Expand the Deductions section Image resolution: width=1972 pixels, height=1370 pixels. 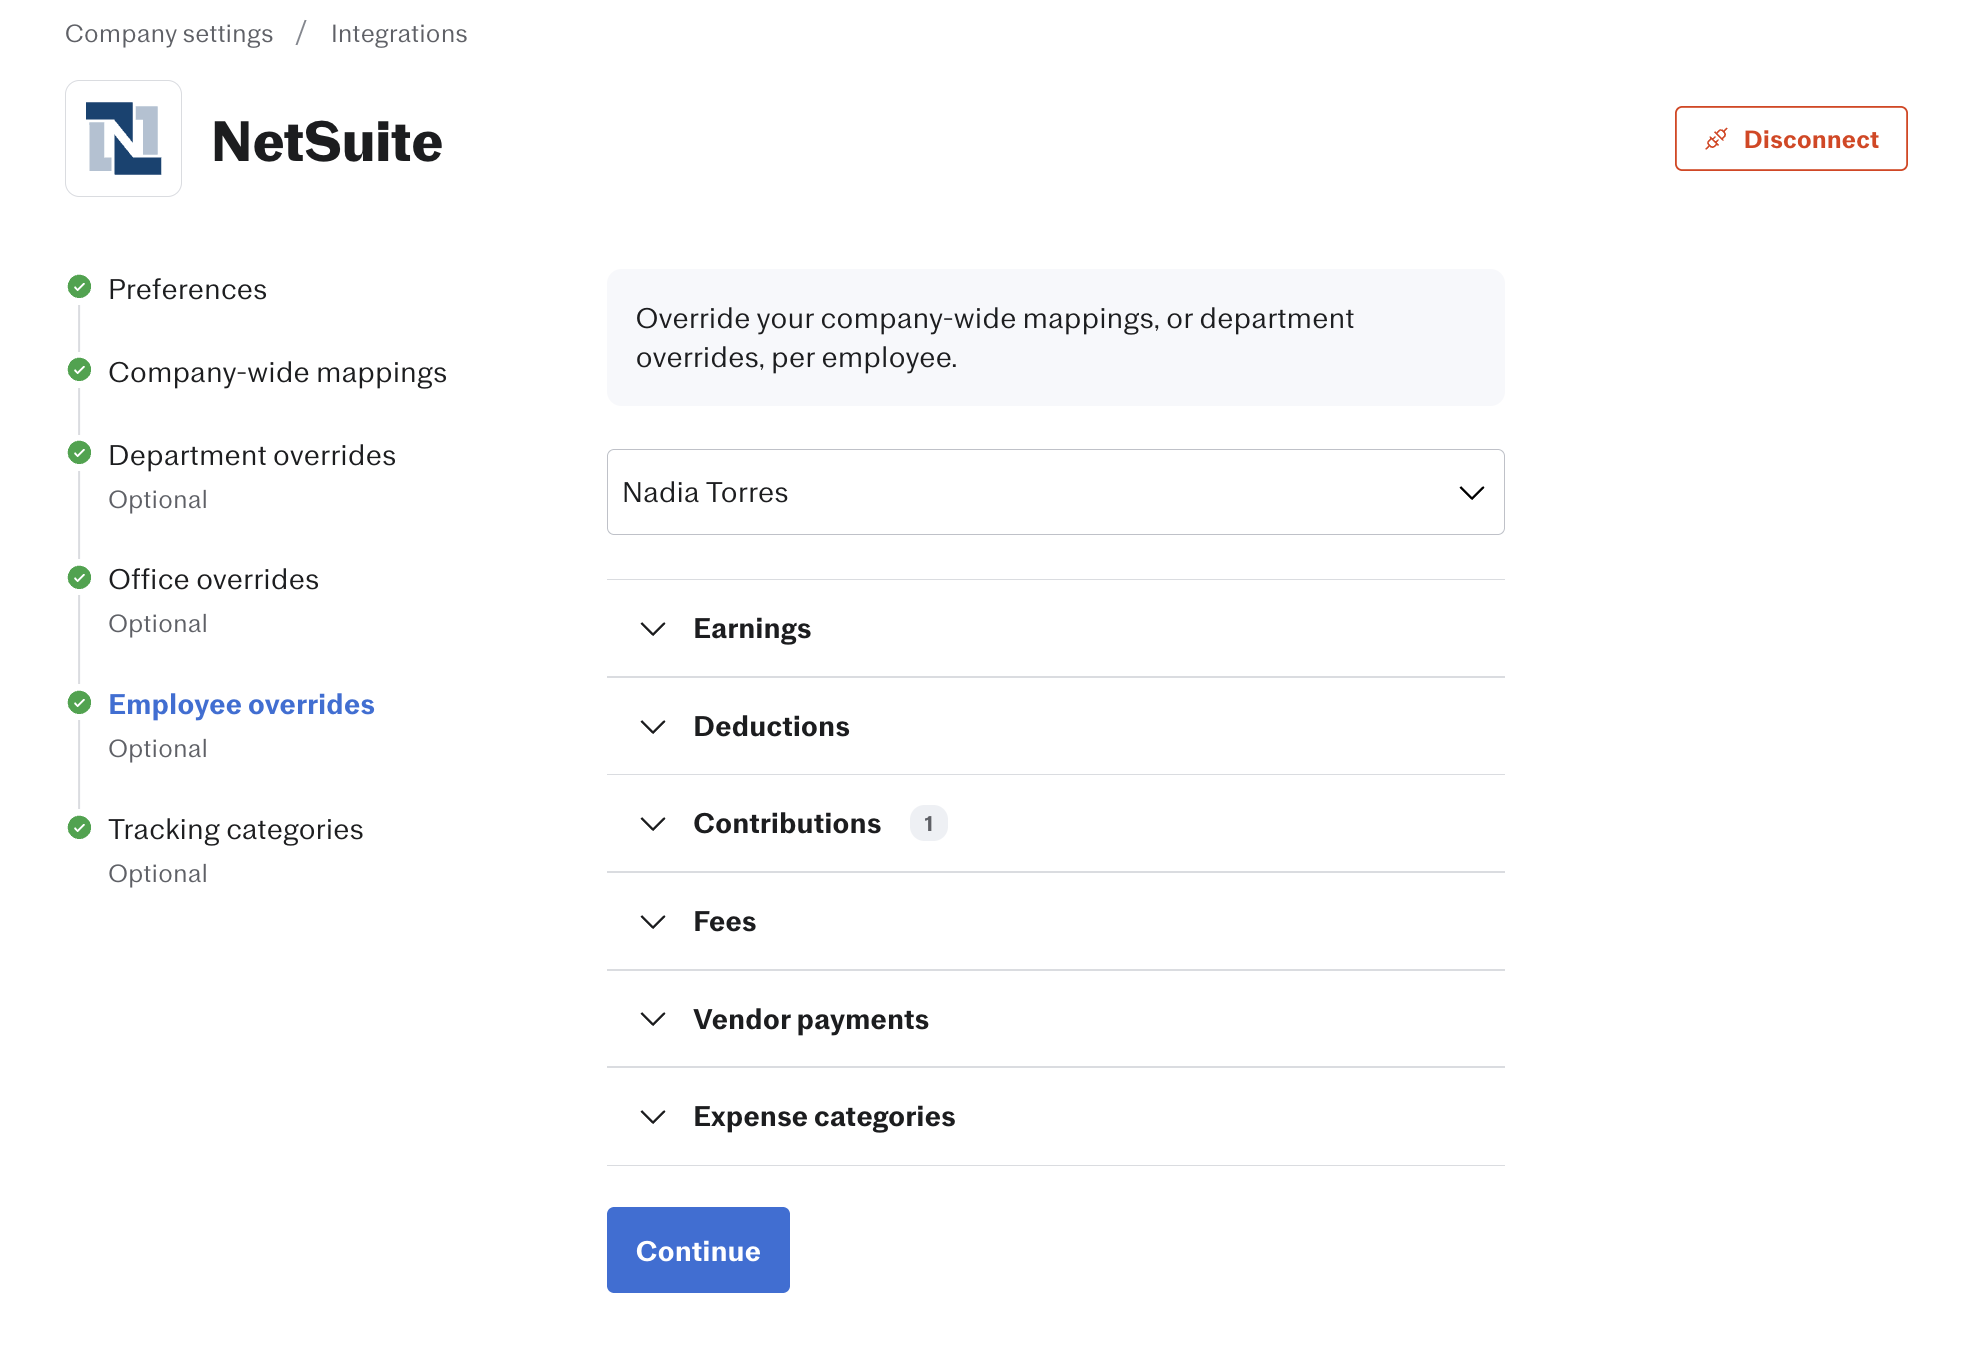pyautogui.click(x=1055, y=726)
